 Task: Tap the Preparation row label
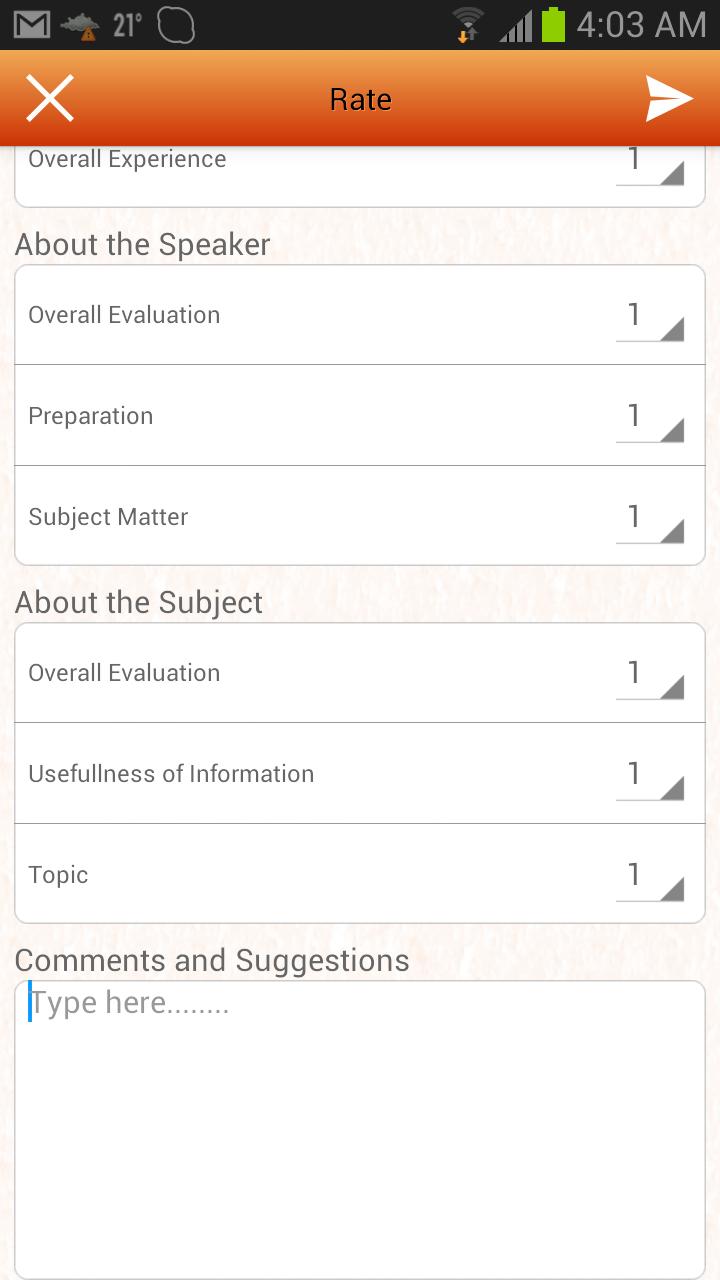tap(91, 416)
